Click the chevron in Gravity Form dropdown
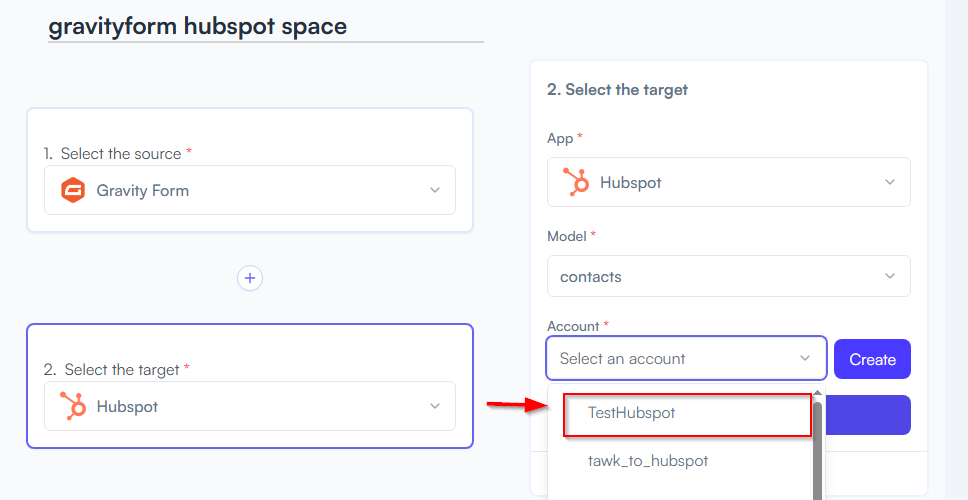The width and height of the screenshot is (968, 500). (435, 190)
